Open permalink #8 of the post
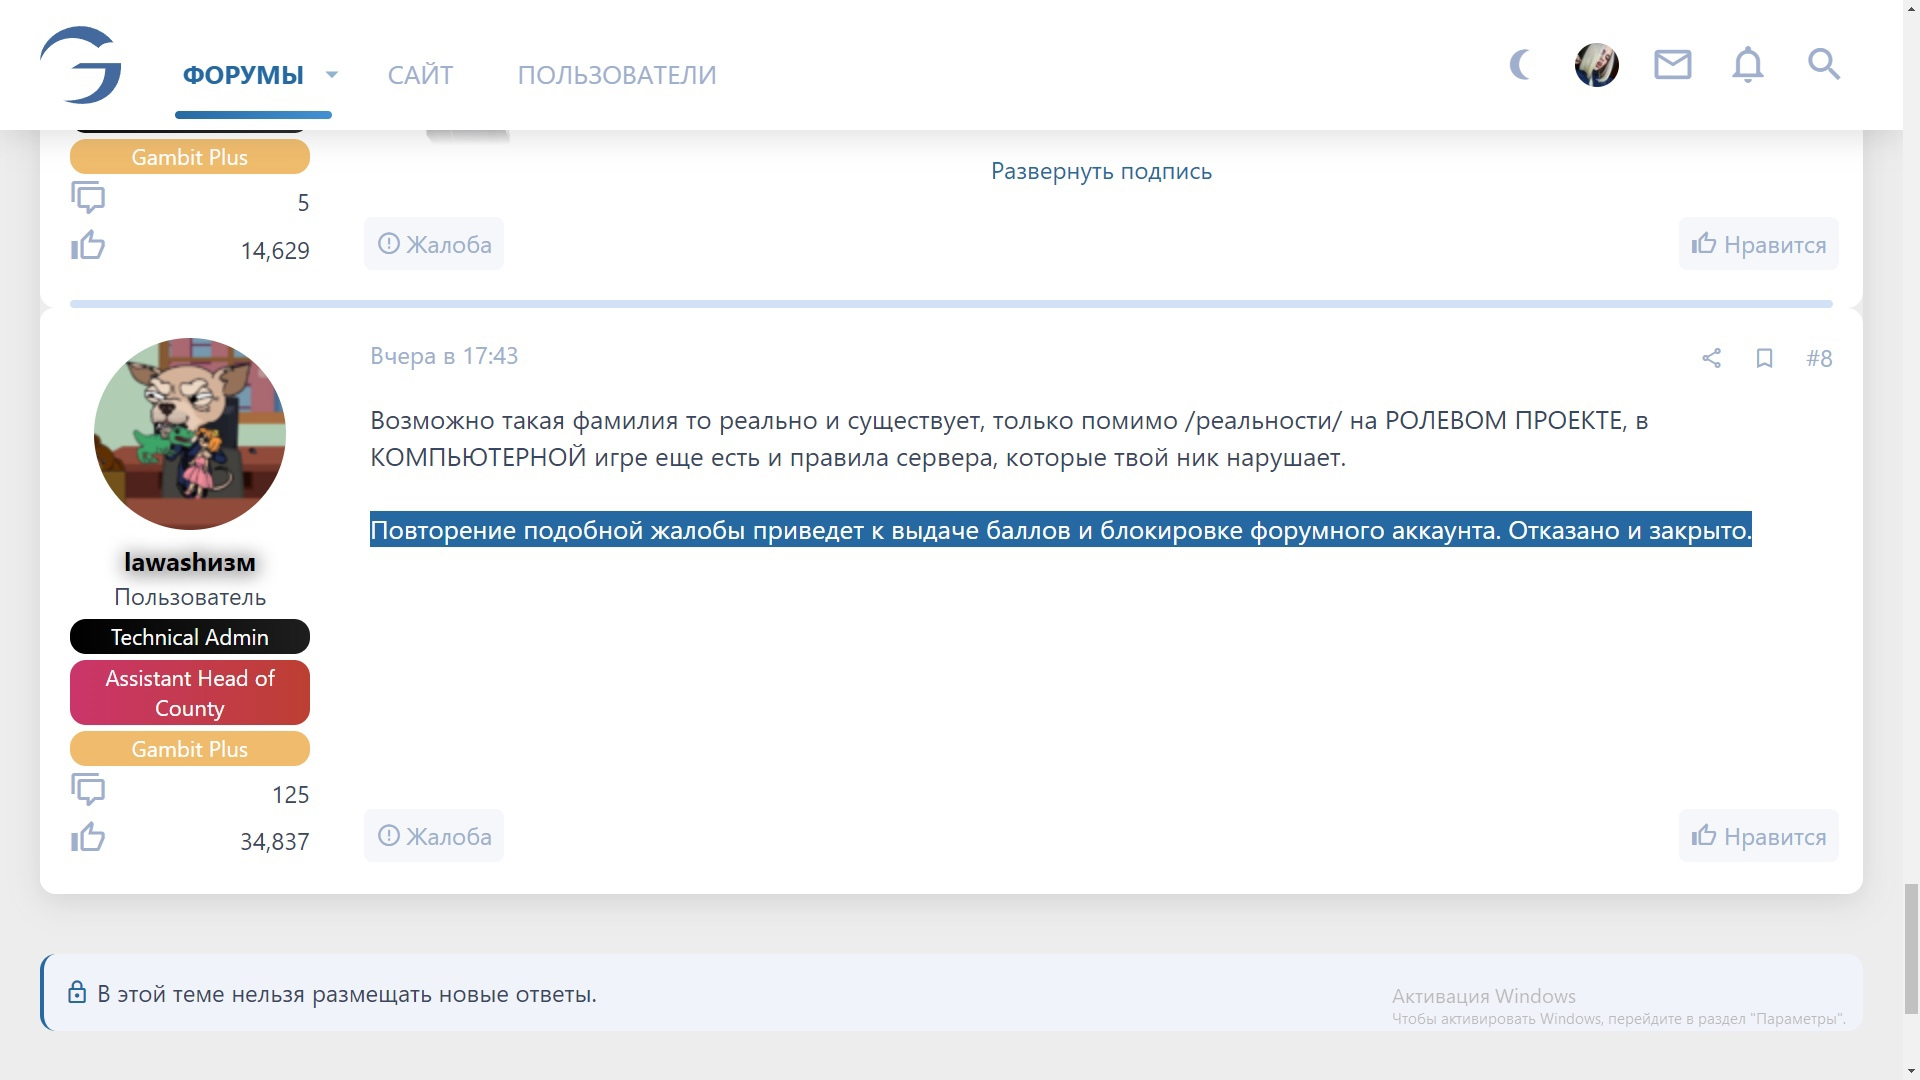Screen dimensions: 1920x1080 pyautogui.click(x=1819, y=358)
